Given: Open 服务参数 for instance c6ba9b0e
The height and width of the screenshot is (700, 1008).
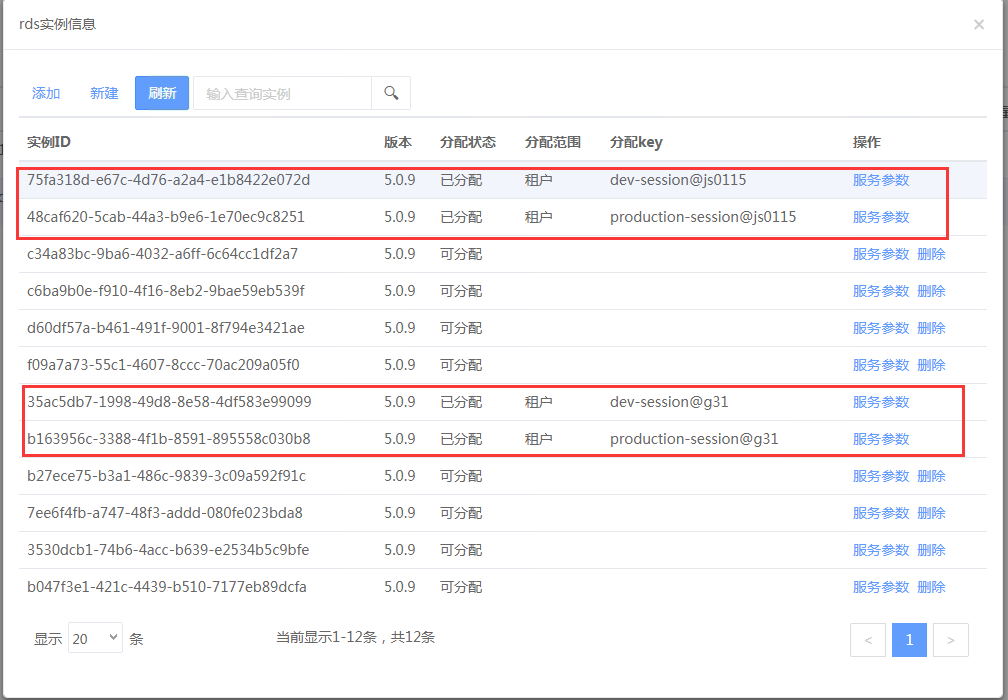Looking at the screenshot, I should (881, 291).
